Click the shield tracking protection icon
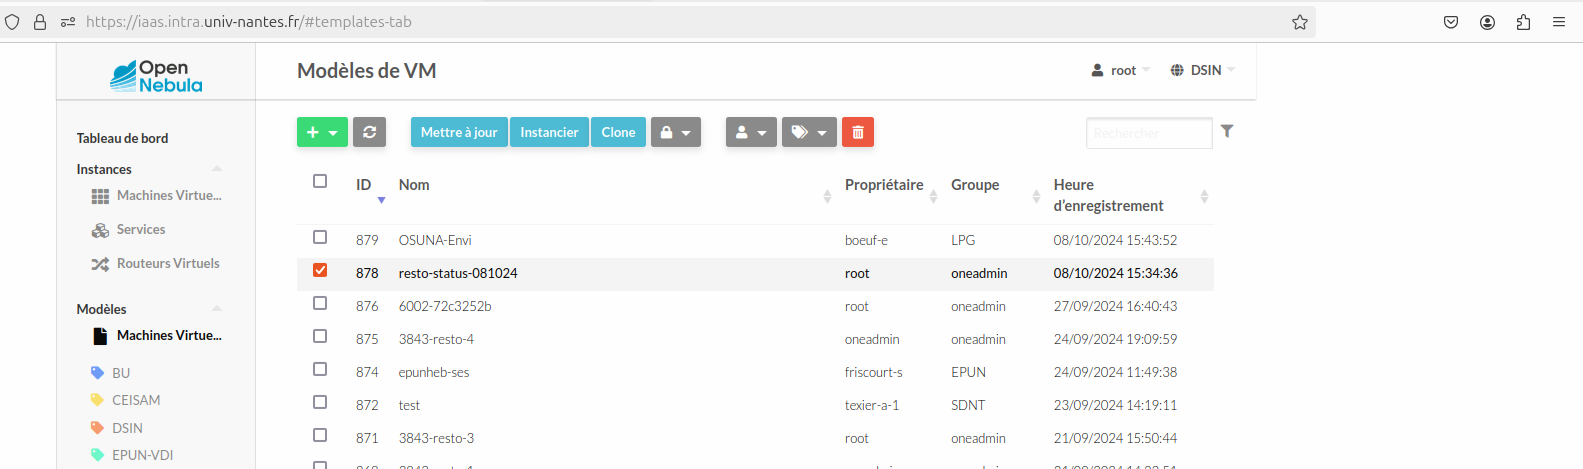This screenshot has height=469, width=1583. [x=12, y=22]
